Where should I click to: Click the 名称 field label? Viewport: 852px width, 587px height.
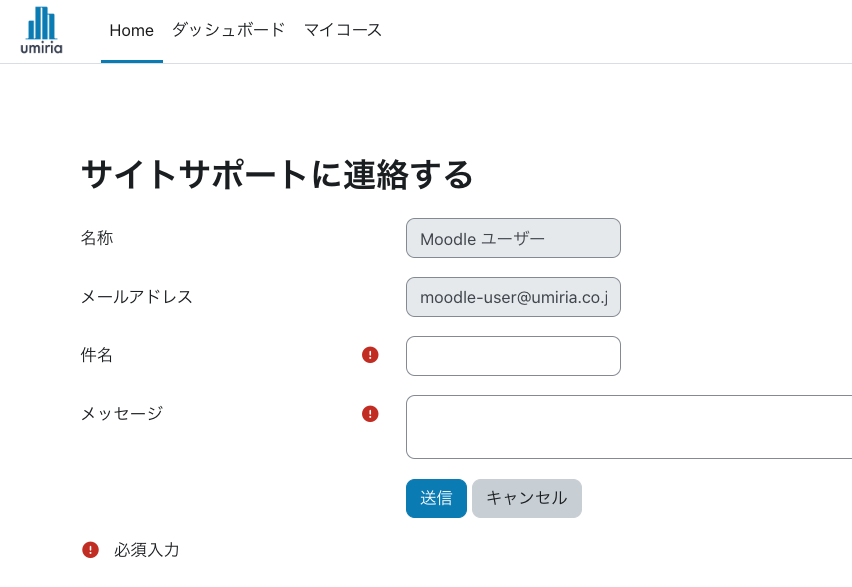click(97, 238)
